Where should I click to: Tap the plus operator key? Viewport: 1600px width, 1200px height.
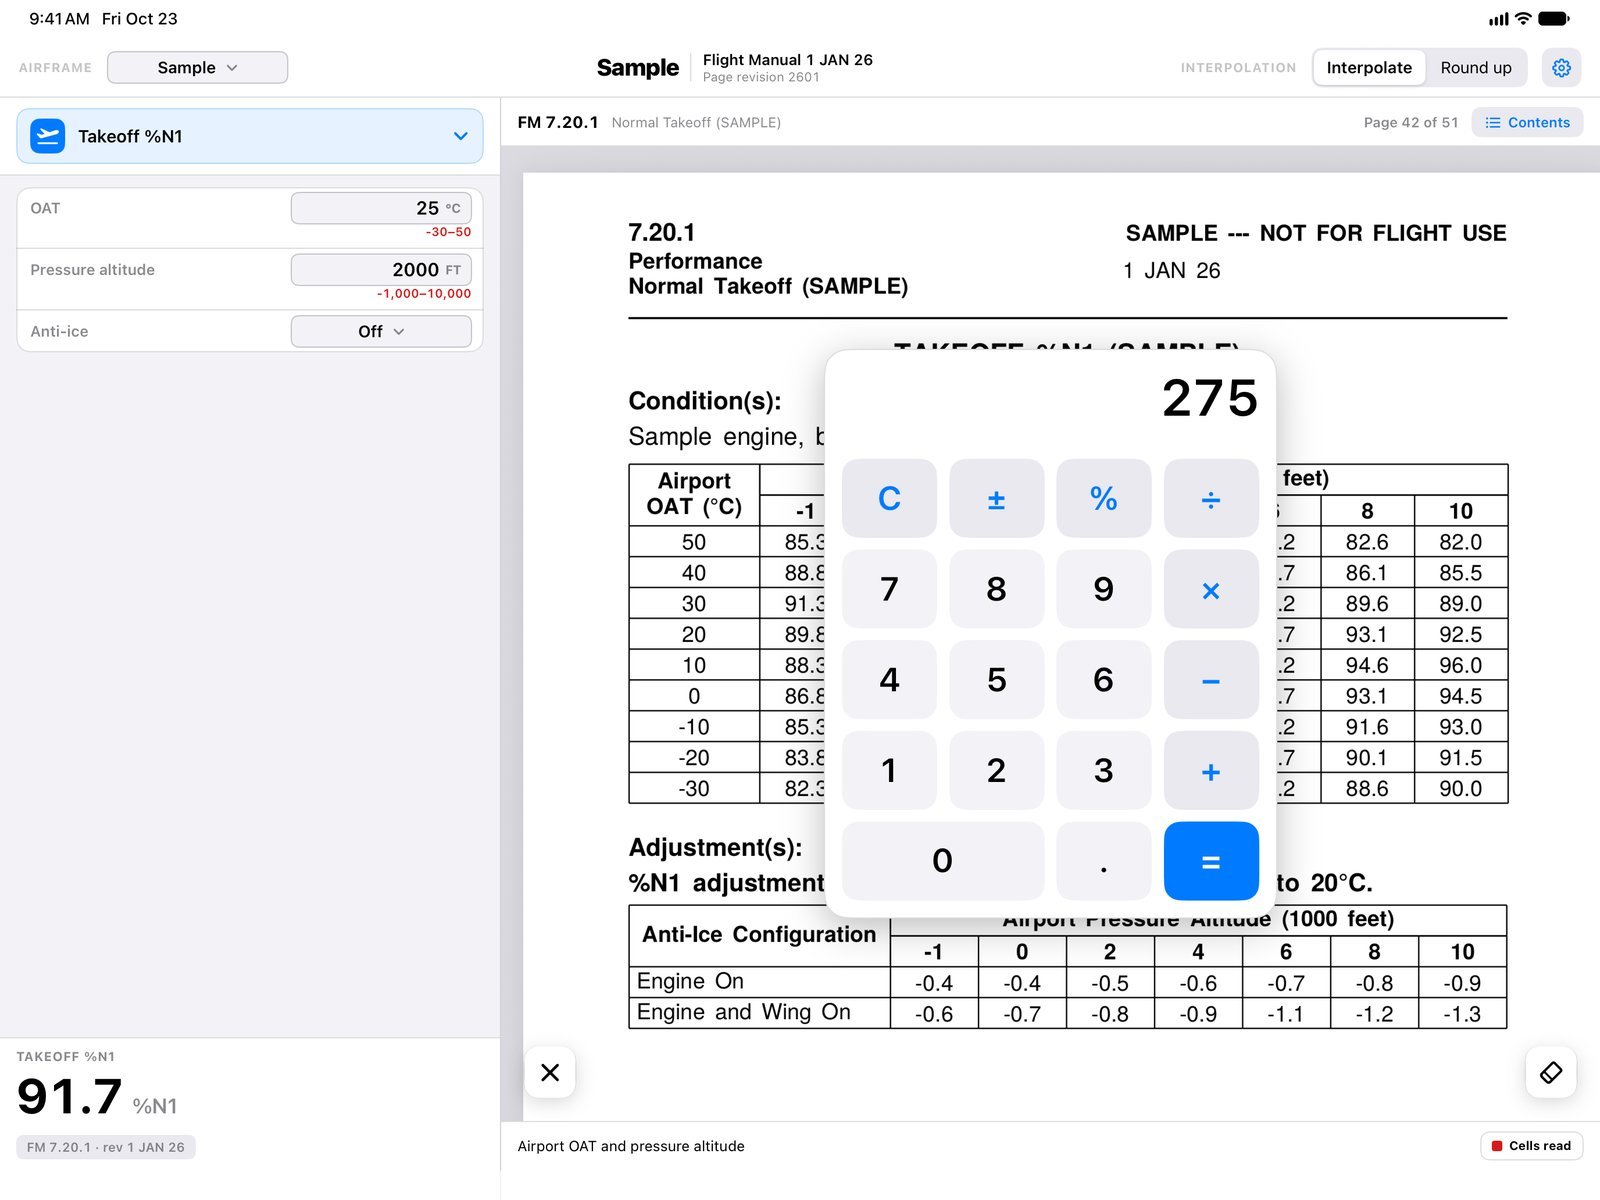click(1211, 770)
